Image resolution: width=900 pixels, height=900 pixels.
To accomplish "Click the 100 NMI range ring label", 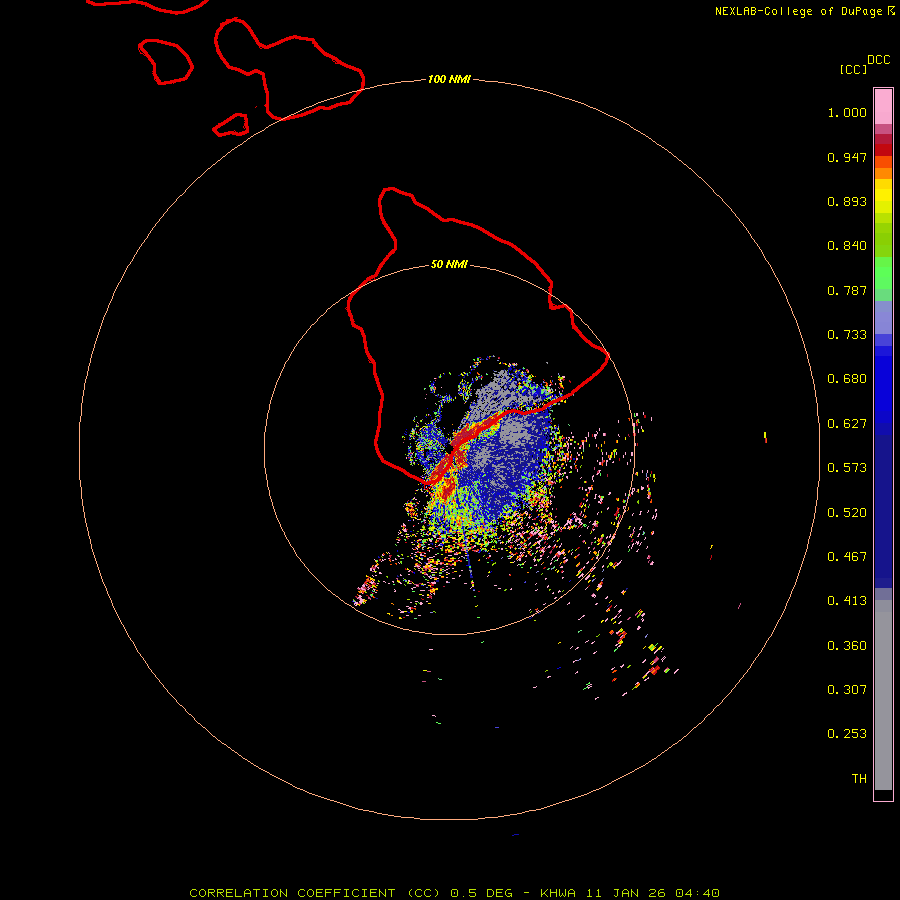I will [449, 79].
